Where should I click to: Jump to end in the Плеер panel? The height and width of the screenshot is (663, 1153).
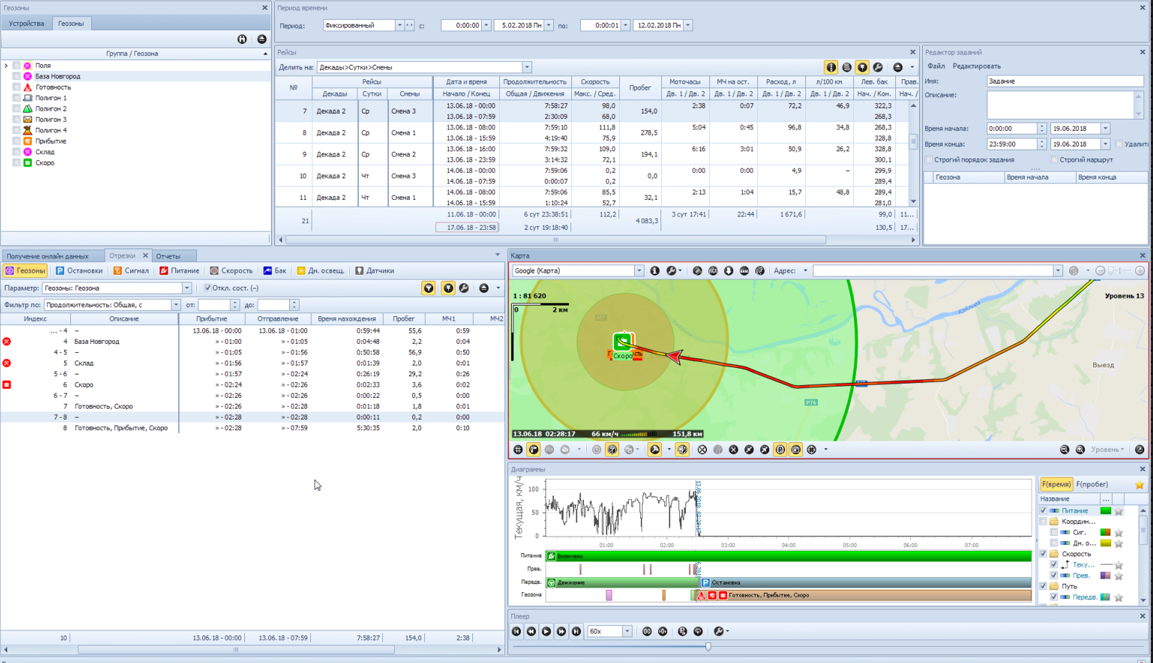tap(576, 631)
